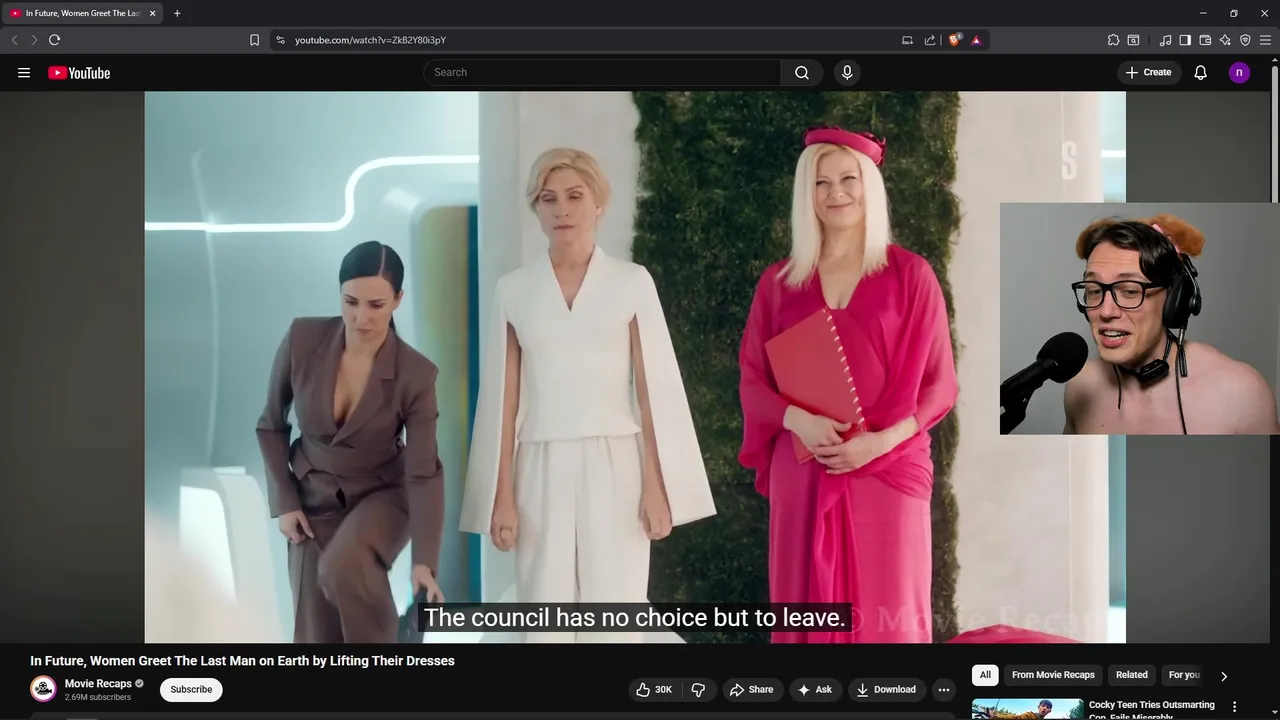Share the page URL via the share icon
Screen dimensions: 1280x720
point(930,40)
